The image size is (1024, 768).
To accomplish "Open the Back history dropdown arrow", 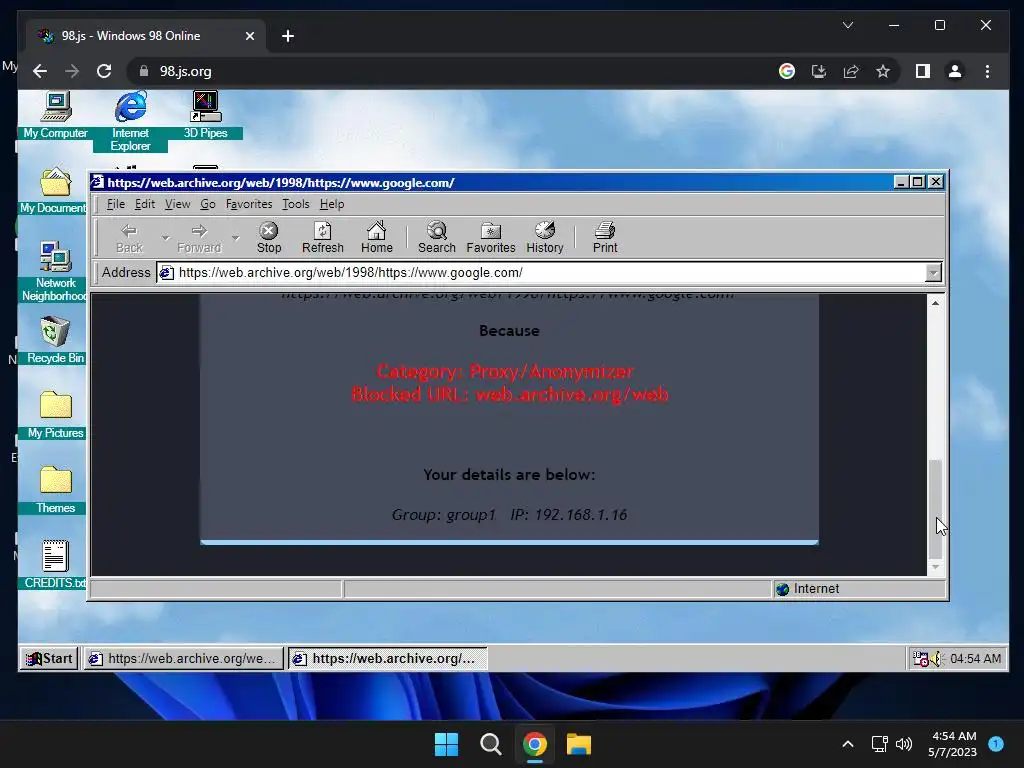I will tap(165, 238).
